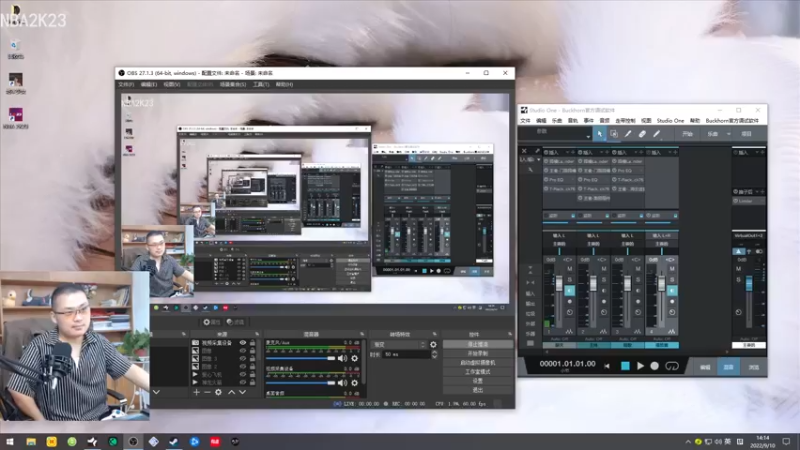Open channel editor icon on mixer channel 1
This screenshot has height=450, width=800.
pyautogui.click(x=569, y=332)
